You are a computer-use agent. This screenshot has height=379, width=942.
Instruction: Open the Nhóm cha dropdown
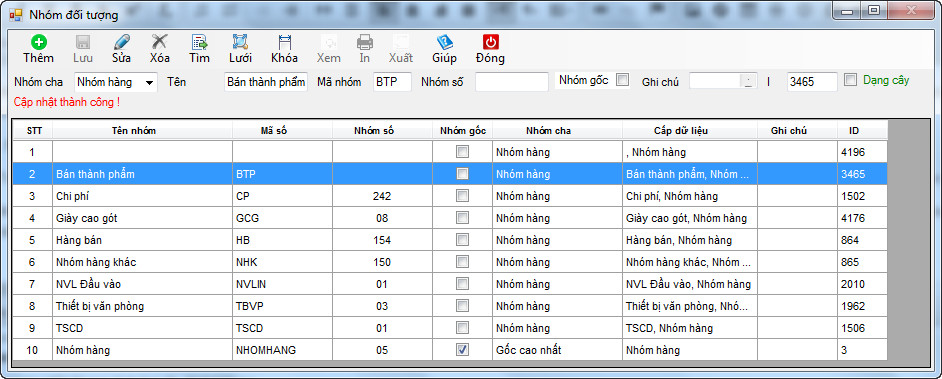(x=149, y=82)
